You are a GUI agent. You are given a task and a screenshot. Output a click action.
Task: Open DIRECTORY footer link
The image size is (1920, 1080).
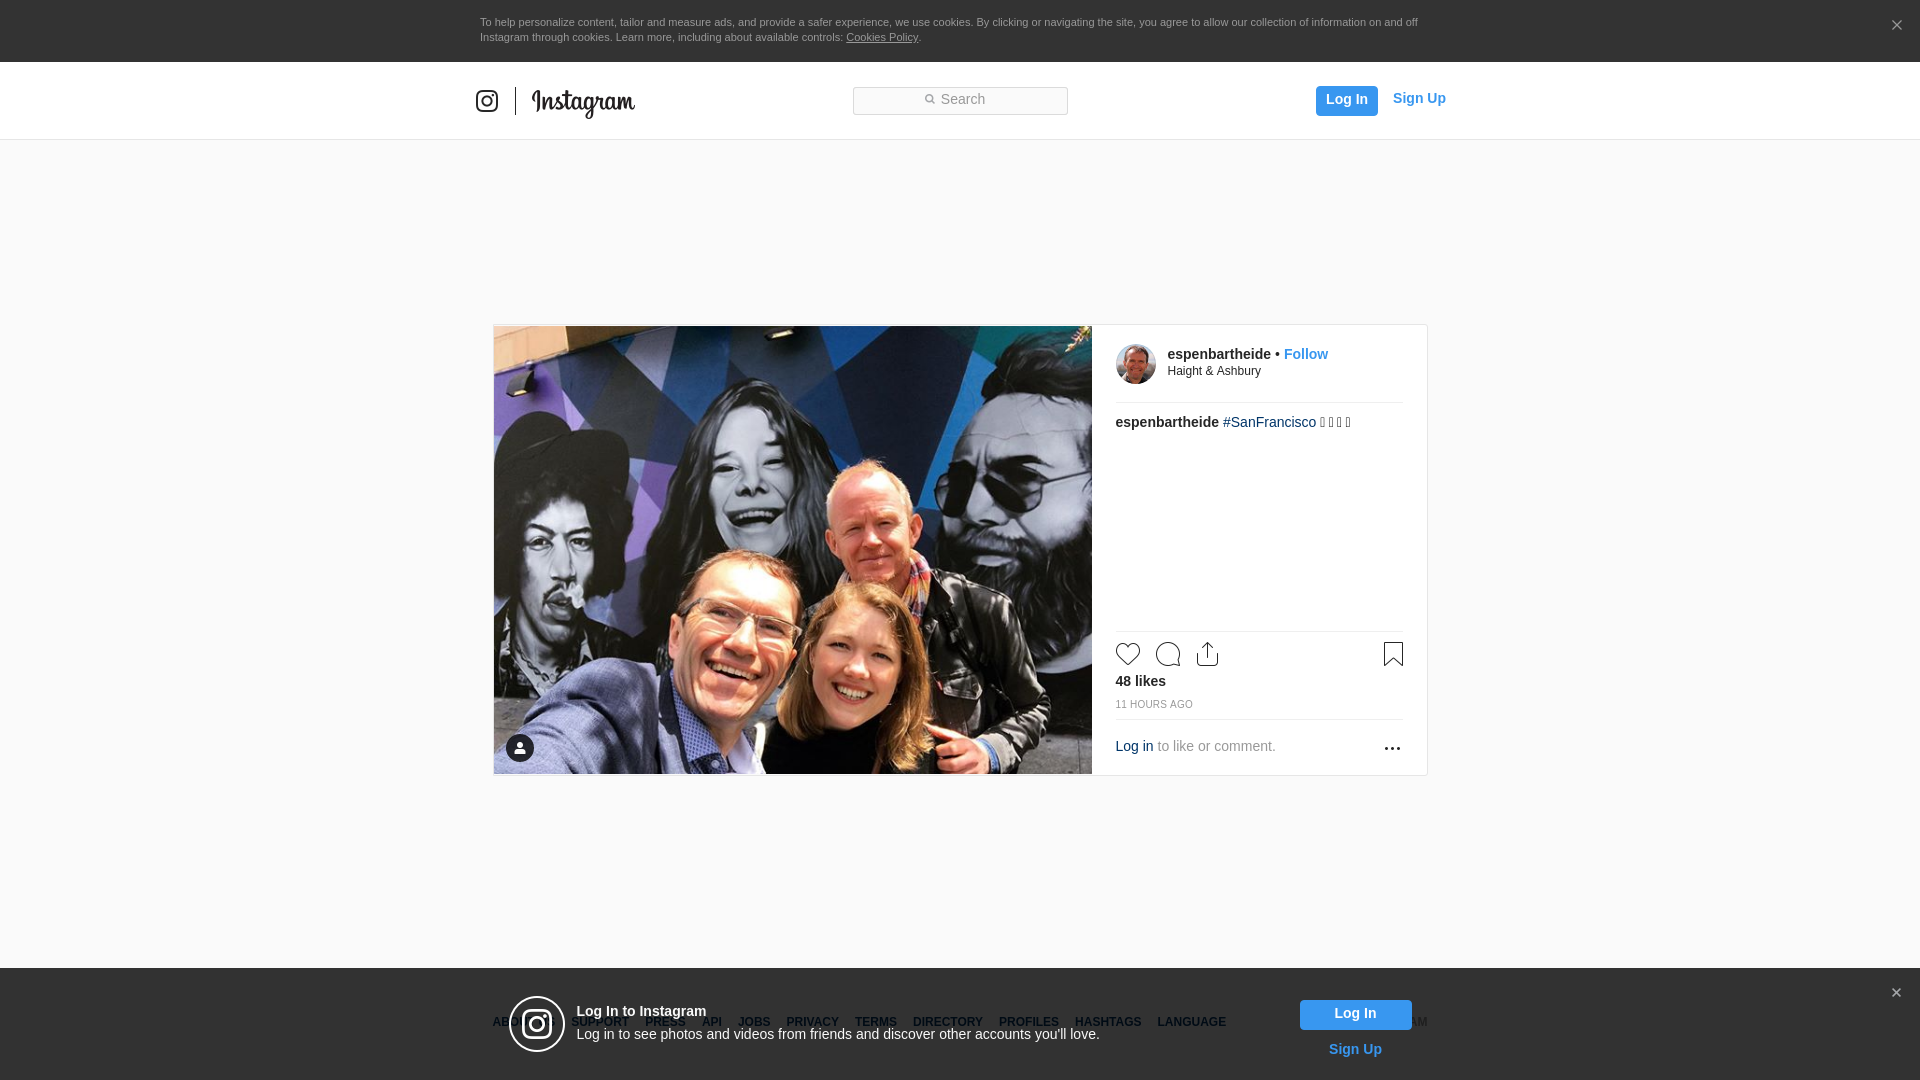pyautogui.click(x=948, y=1022)
